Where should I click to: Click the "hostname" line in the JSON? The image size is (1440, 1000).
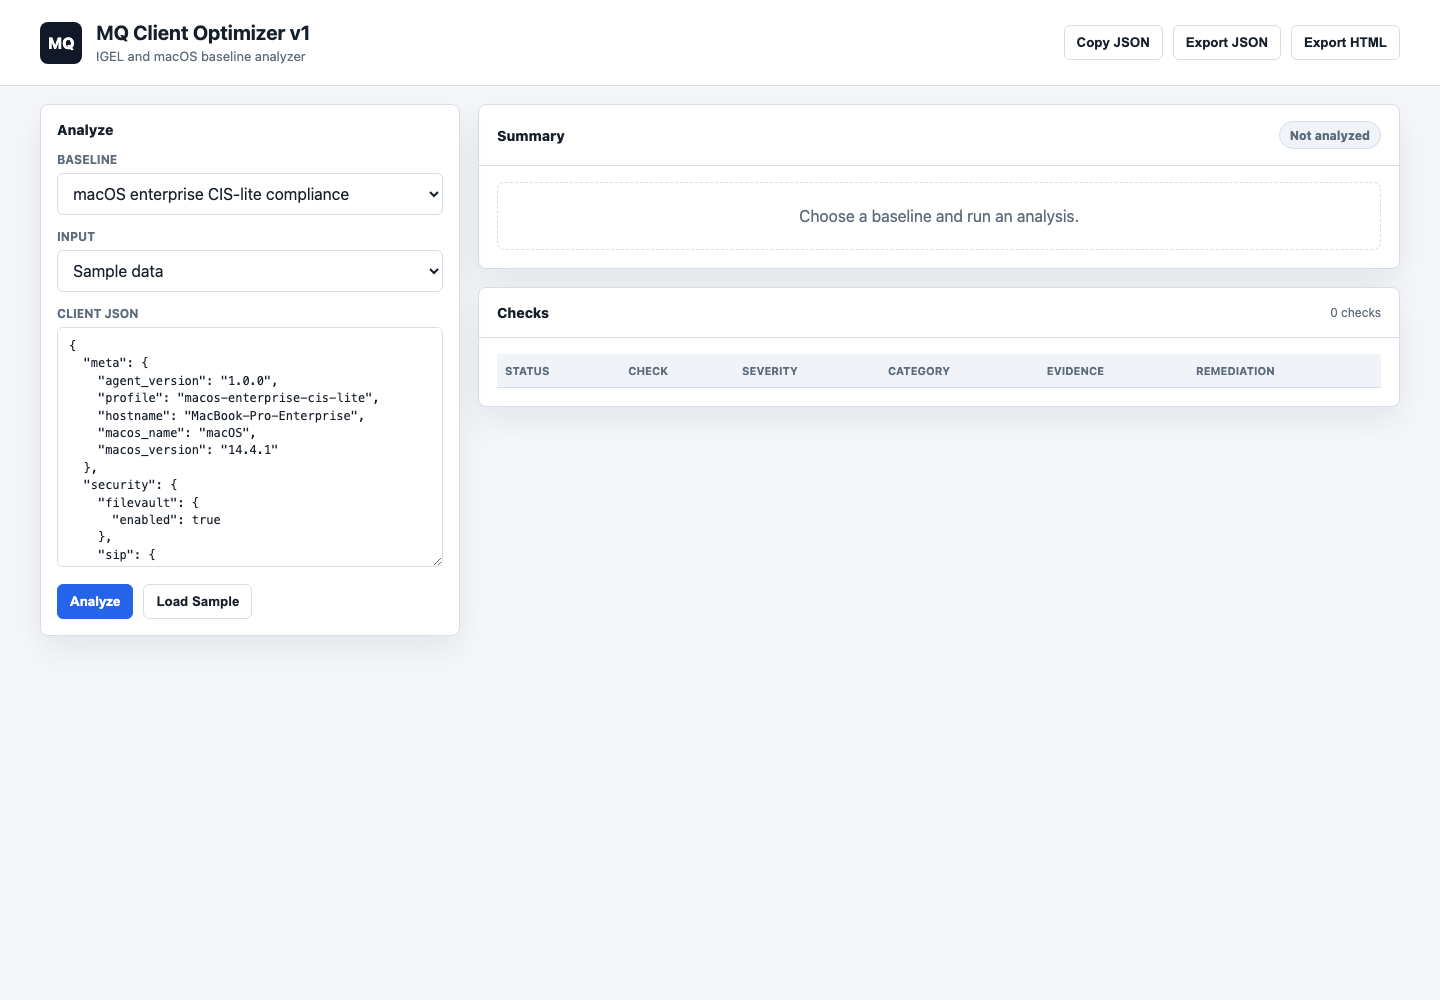[x=231, y=416]
